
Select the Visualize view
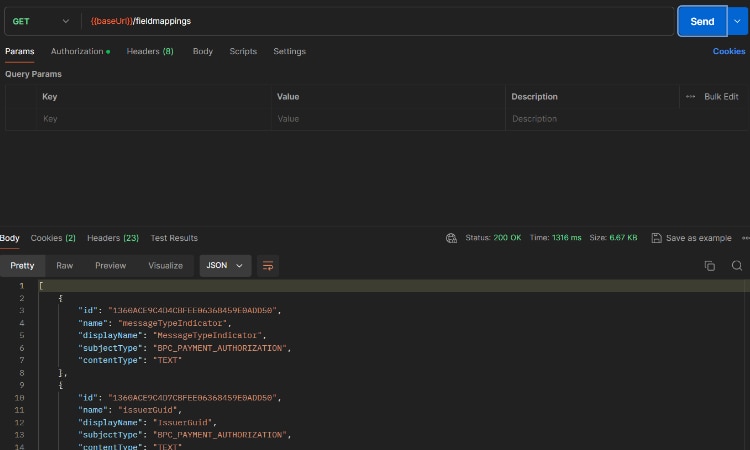pyautogui.click(x=165, y=266)
